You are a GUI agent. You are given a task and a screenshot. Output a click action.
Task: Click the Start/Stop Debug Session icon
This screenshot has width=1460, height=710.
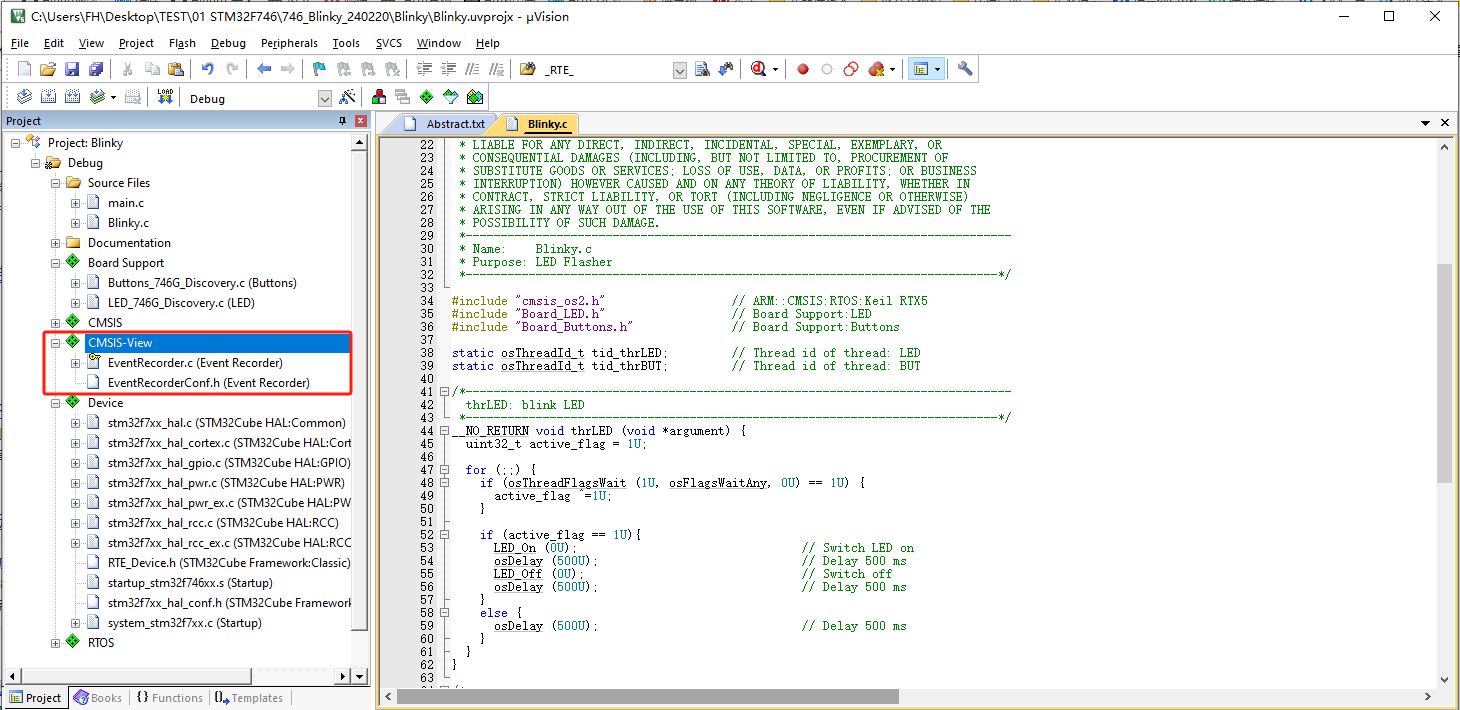click(759, 69)
